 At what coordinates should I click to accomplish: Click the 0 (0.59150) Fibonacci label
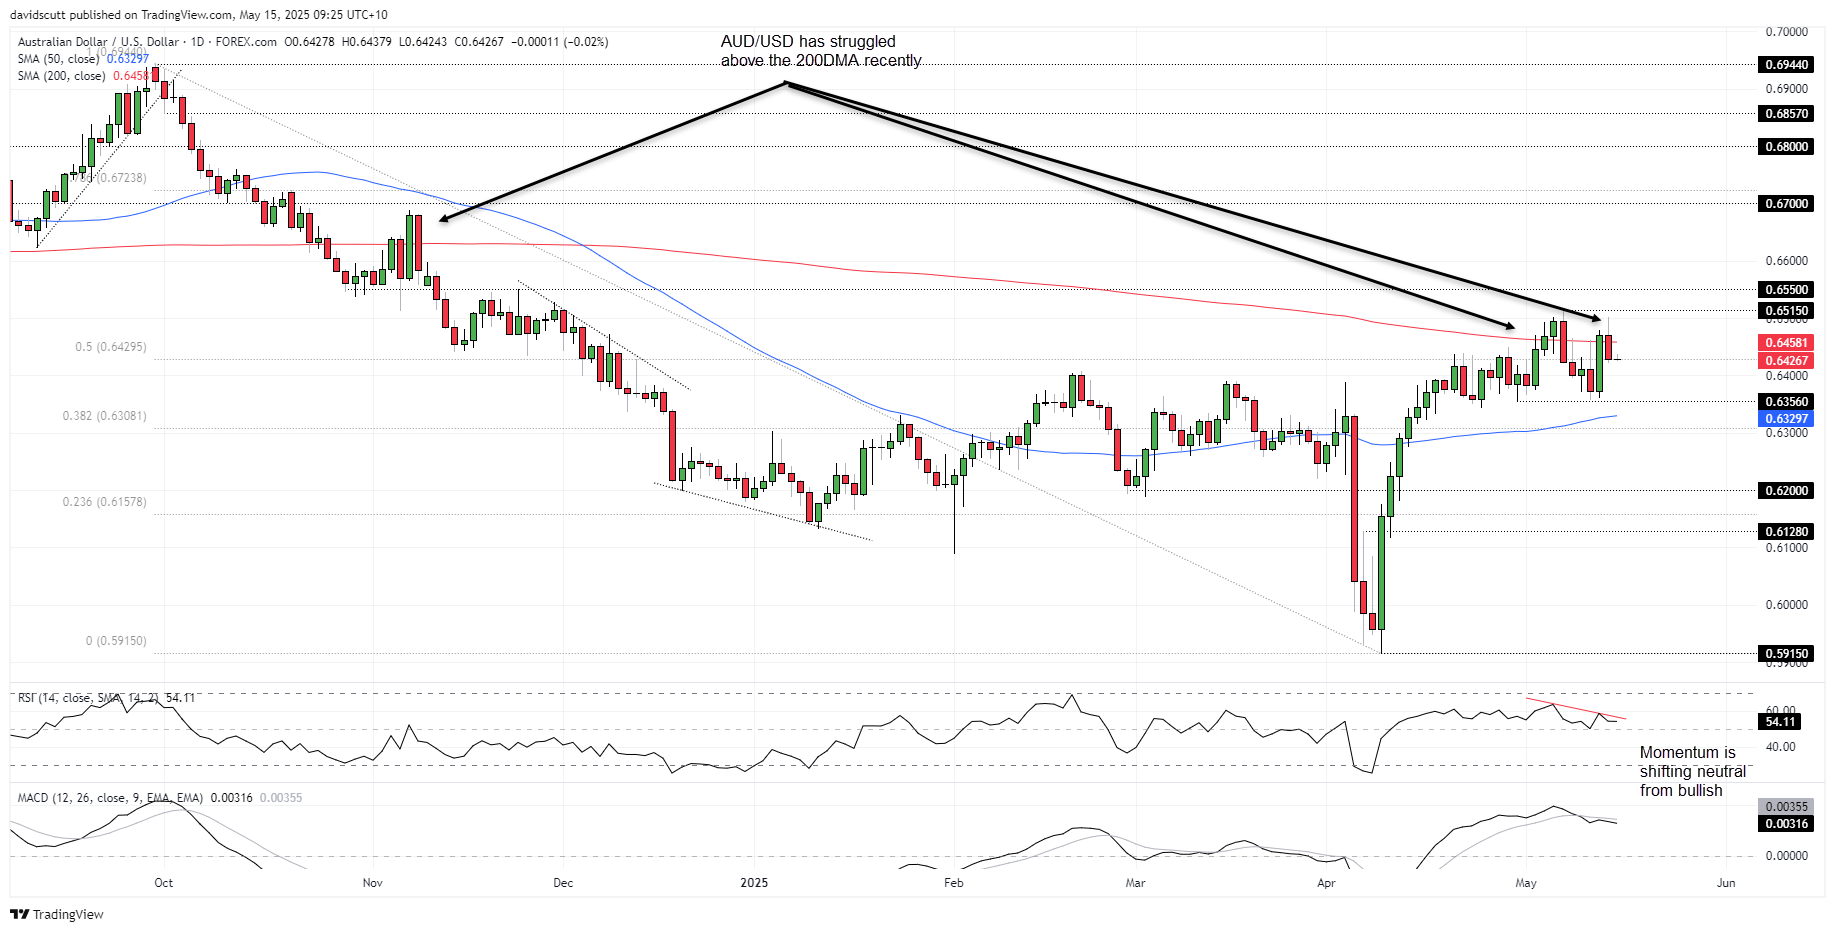point(116,641)
